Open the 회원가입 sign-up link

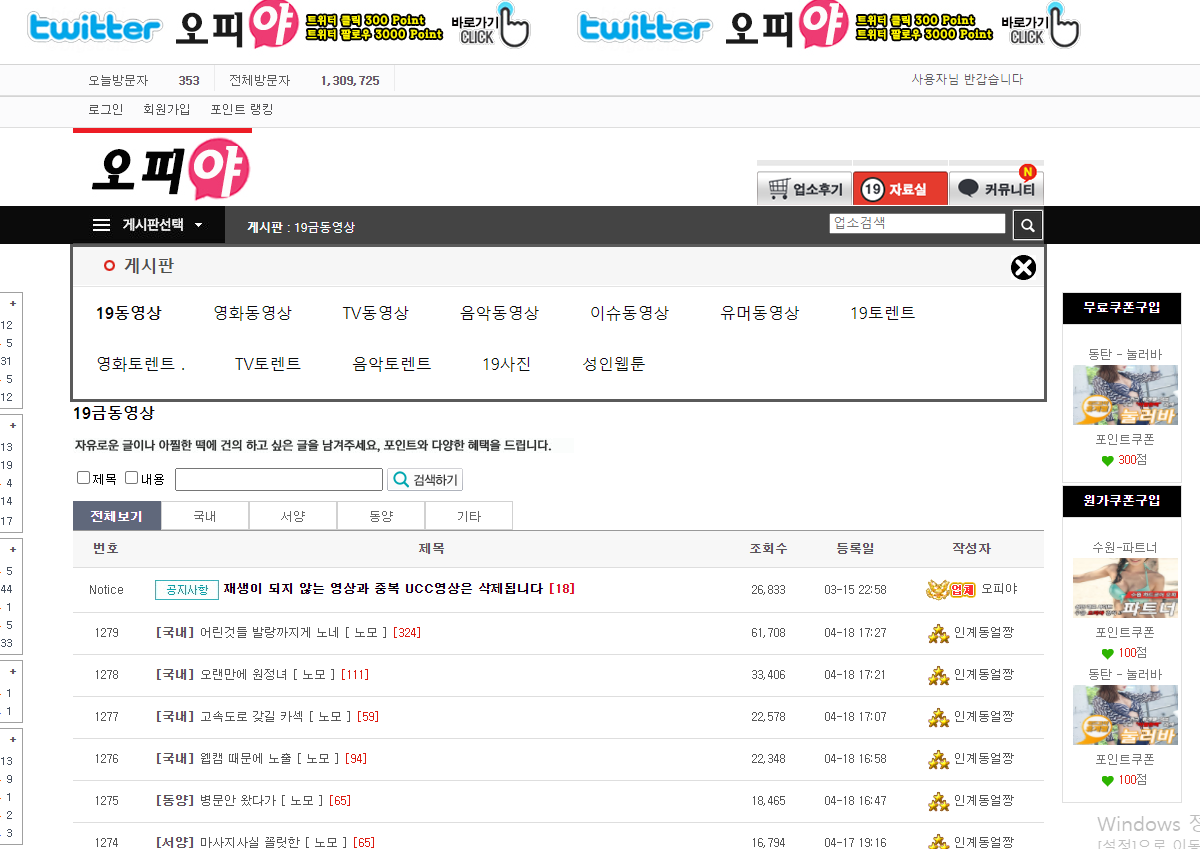point(166,110)
